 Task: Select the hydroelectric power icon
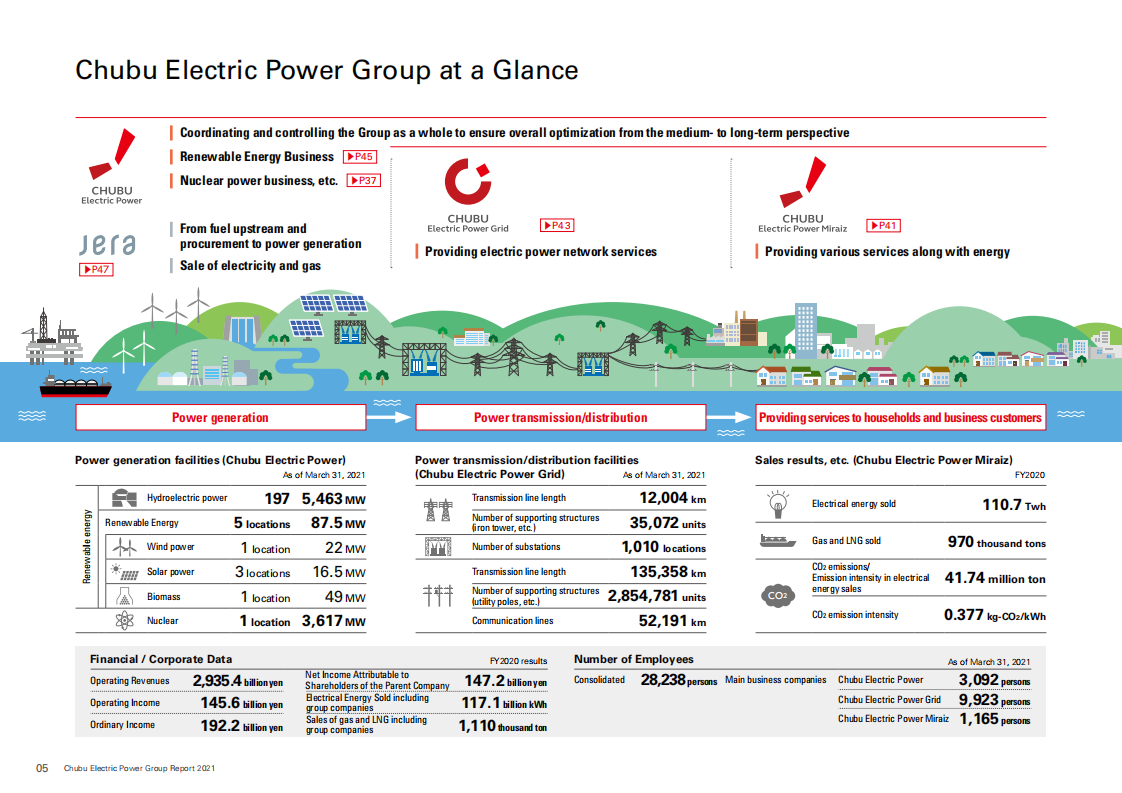(127, 498)
